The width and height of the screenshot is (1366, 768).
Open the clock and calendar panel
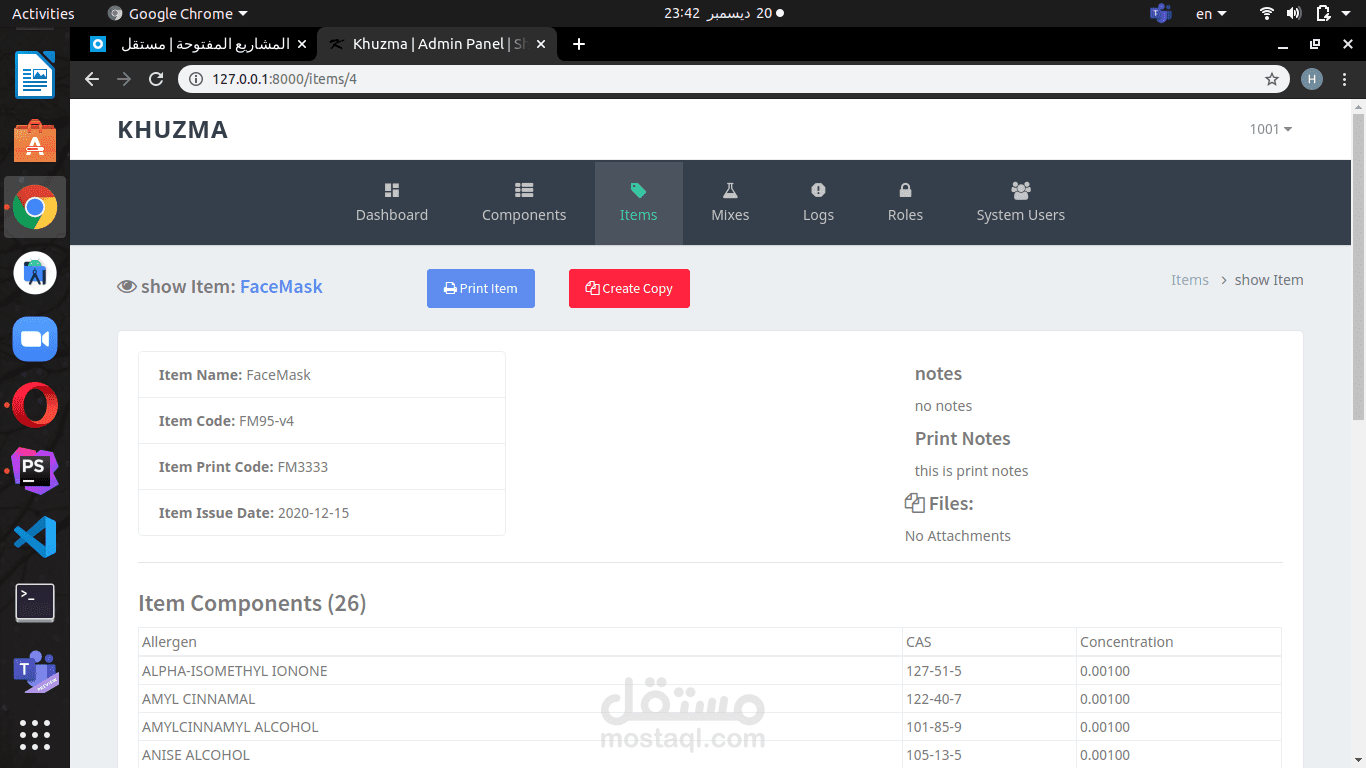point(724,13)
